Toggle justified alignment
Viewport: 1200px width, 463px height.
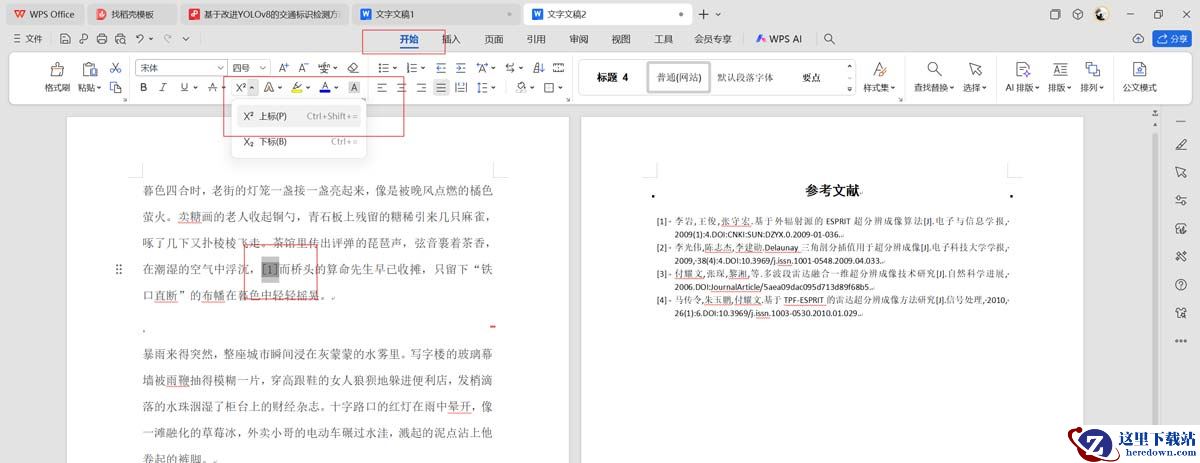pyautogui.click(x=441, y=88)
